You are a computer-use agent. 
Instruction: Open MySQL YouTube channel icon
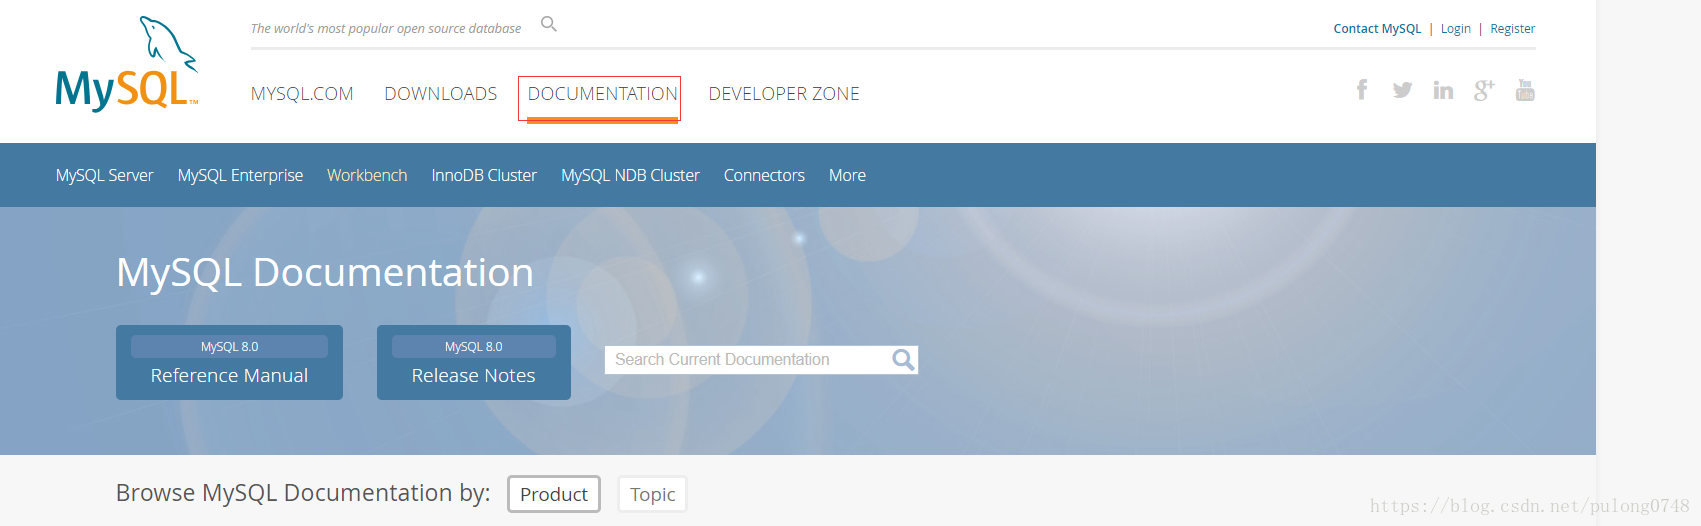click(1525, 90)
